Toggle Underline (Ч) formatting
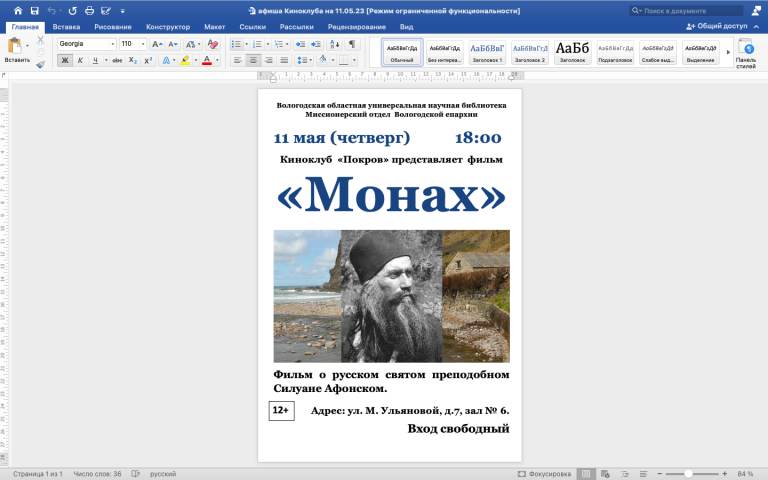Screen dimensions: 768x480 pyautogui.click(x=95, y=60)
